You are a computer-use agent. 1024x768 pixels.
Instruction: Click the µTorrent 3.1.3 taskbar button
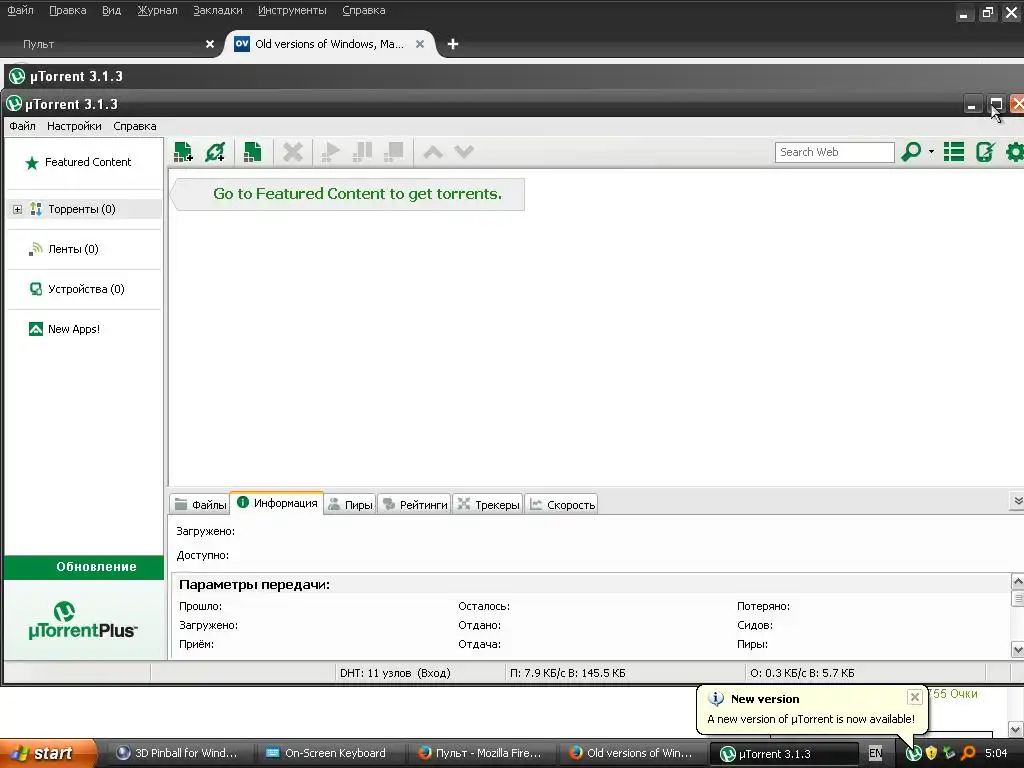pyautogui.click(x=783, y=754)
